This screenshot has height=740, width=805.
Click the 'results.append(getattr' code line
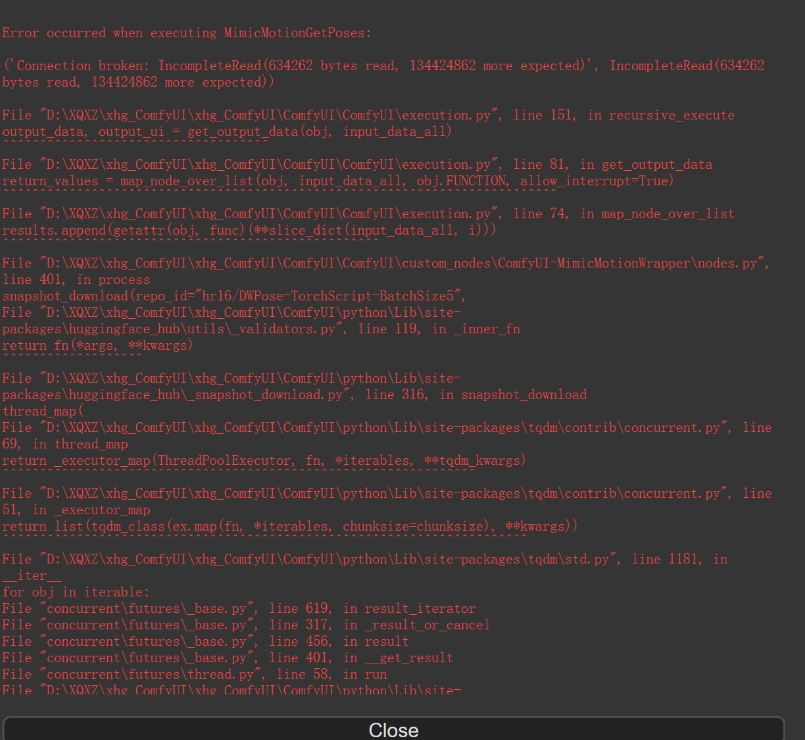[249, 230]
